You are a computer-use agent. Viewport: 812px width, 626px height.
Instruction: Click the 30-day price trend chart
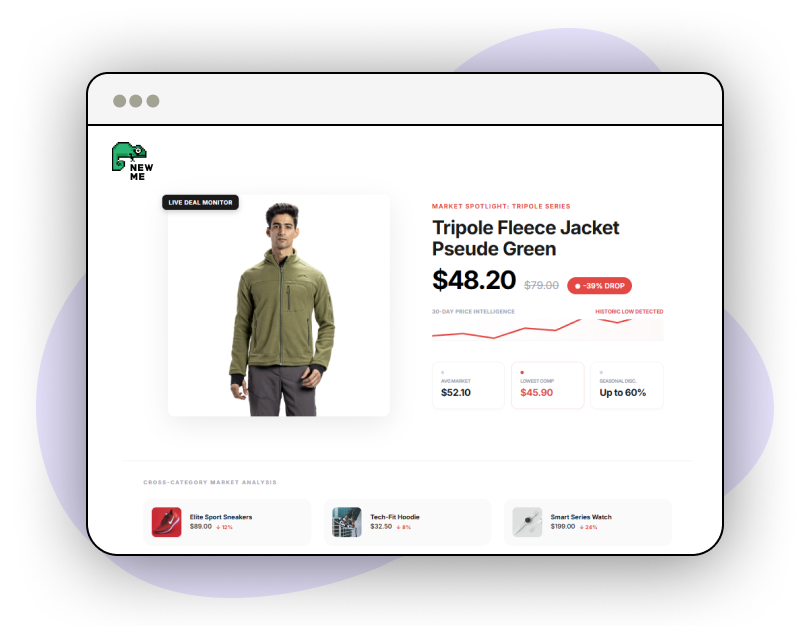pyautogui.click(x=547, y=329)
